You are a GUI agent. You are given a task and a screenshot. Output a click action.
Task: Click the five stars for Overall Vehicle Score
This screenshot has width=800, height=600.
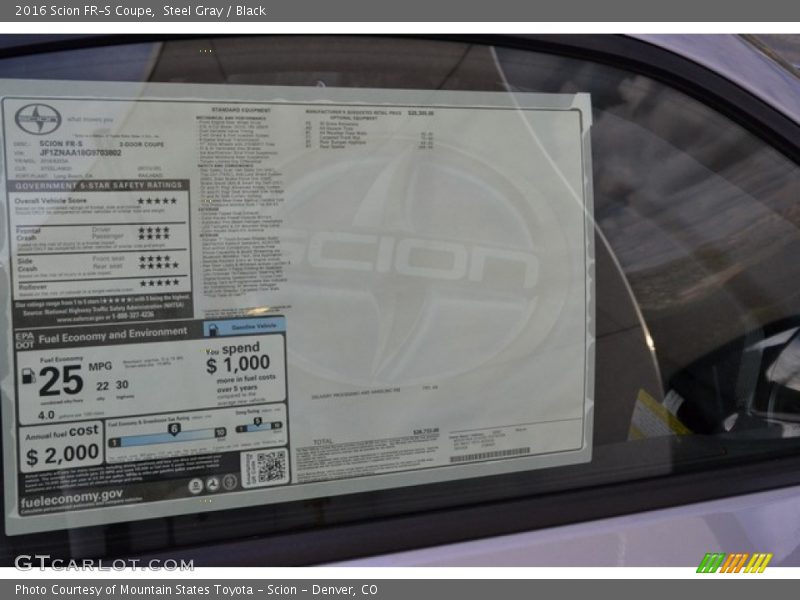point(157,201)
